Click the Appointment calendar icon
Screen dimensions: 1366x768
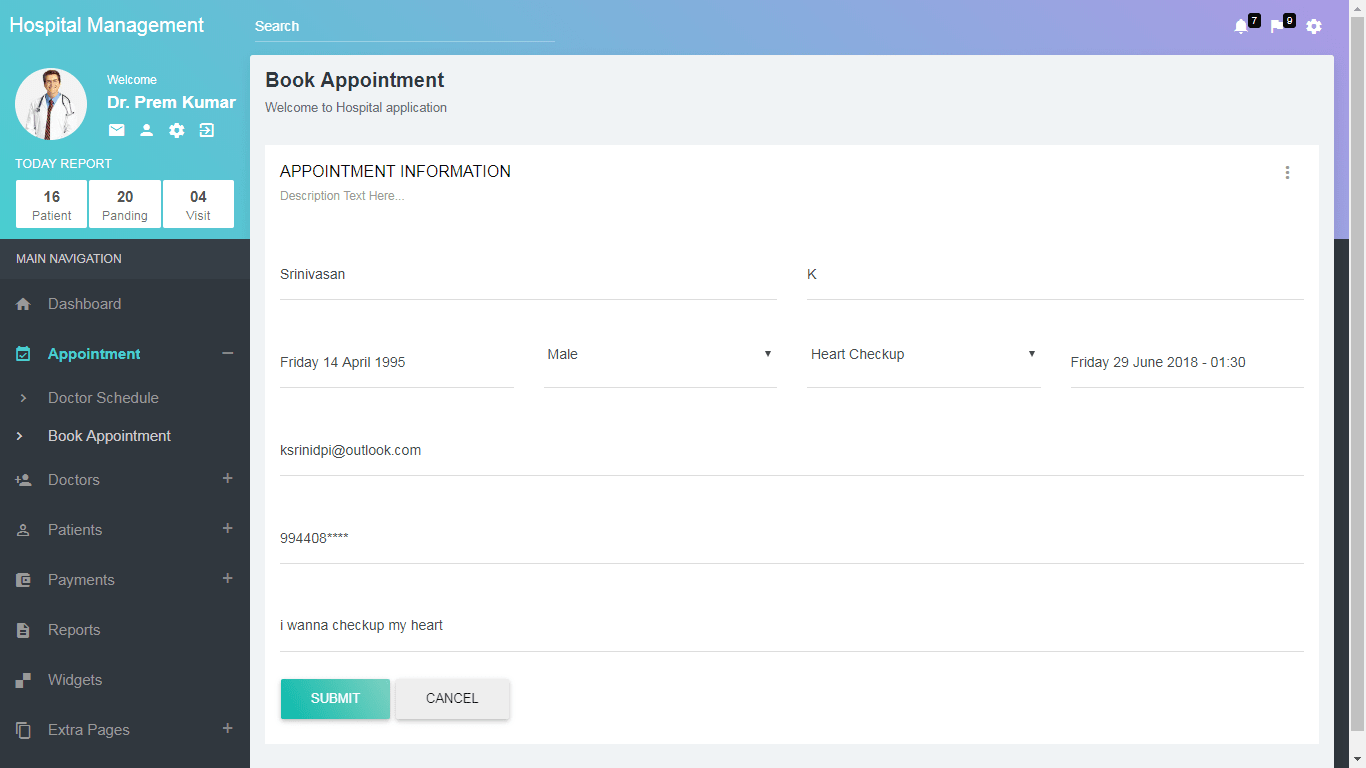point(24,354)
